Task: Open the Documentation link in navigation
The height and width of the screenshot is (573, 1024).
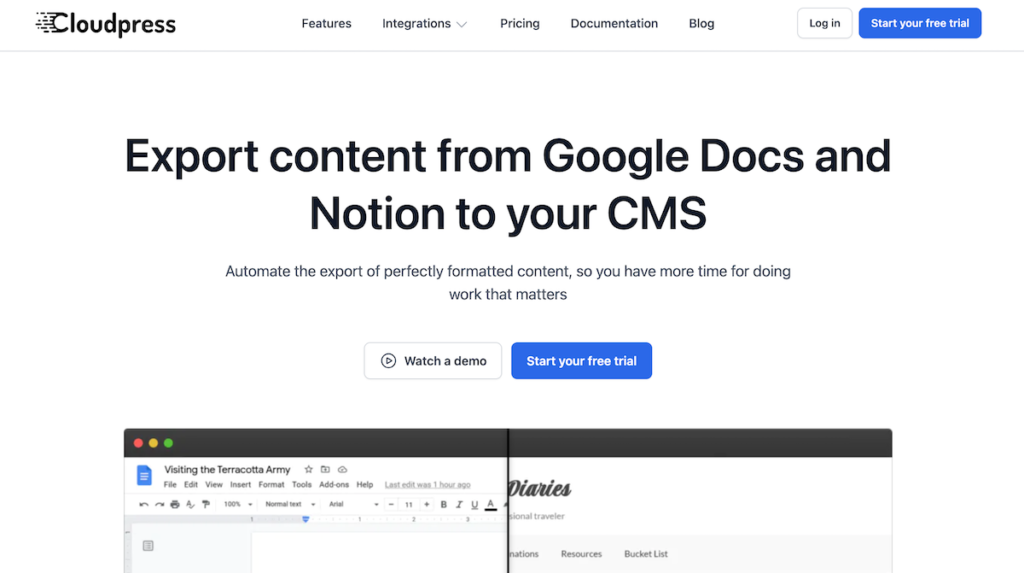Action: [x=614, y=24]
